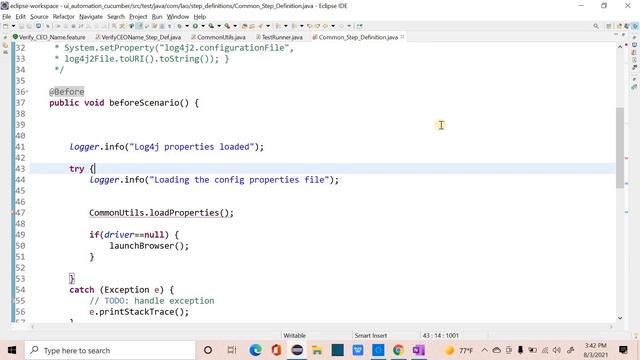Viewport: 640px width, 360px height.
Task: Open the notification center icon
Action: (623, 350)
